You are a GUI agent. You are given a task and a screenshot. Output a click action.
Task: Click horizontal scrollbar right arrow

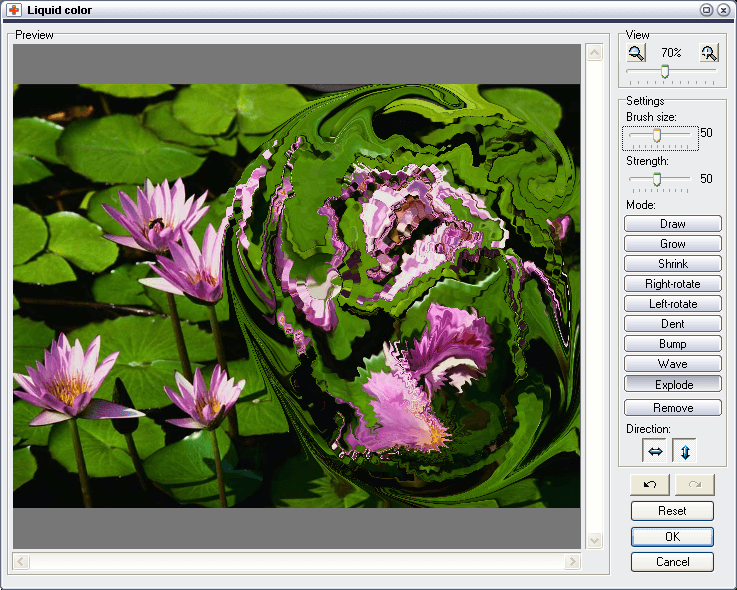[x=572, y=561]
